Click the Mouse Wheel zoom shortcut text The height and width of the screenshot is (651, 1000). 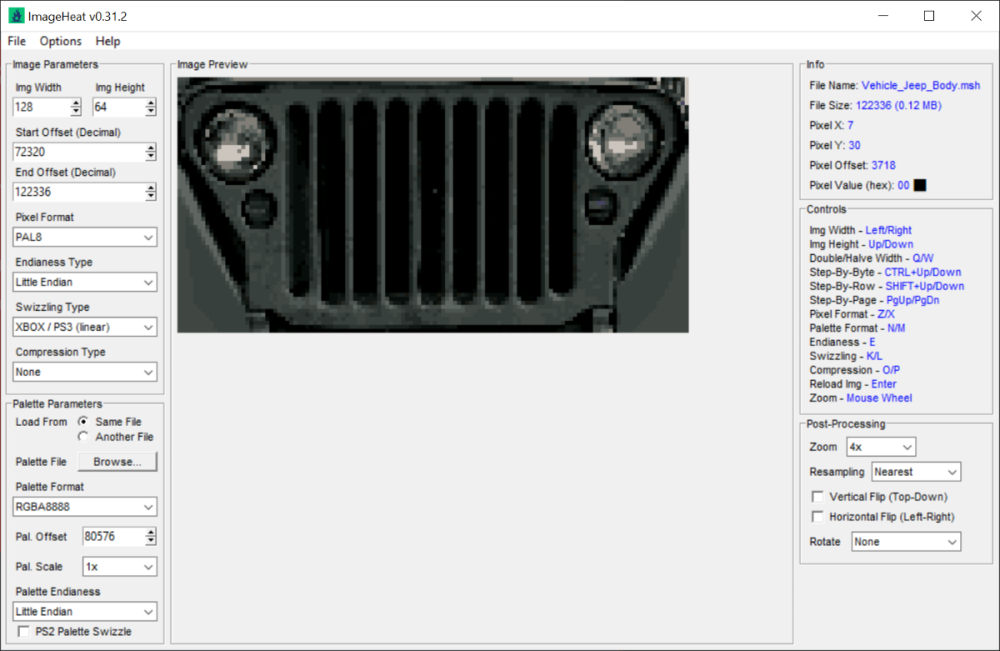point(879,398)
